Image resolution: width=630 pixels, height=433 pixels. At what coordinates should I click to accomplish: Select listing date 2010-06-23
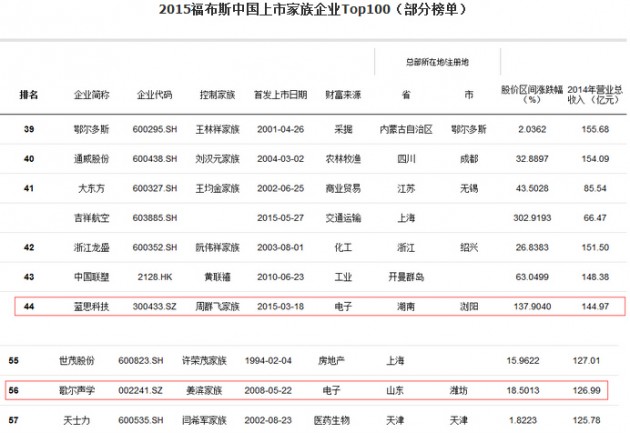(280, 277)
